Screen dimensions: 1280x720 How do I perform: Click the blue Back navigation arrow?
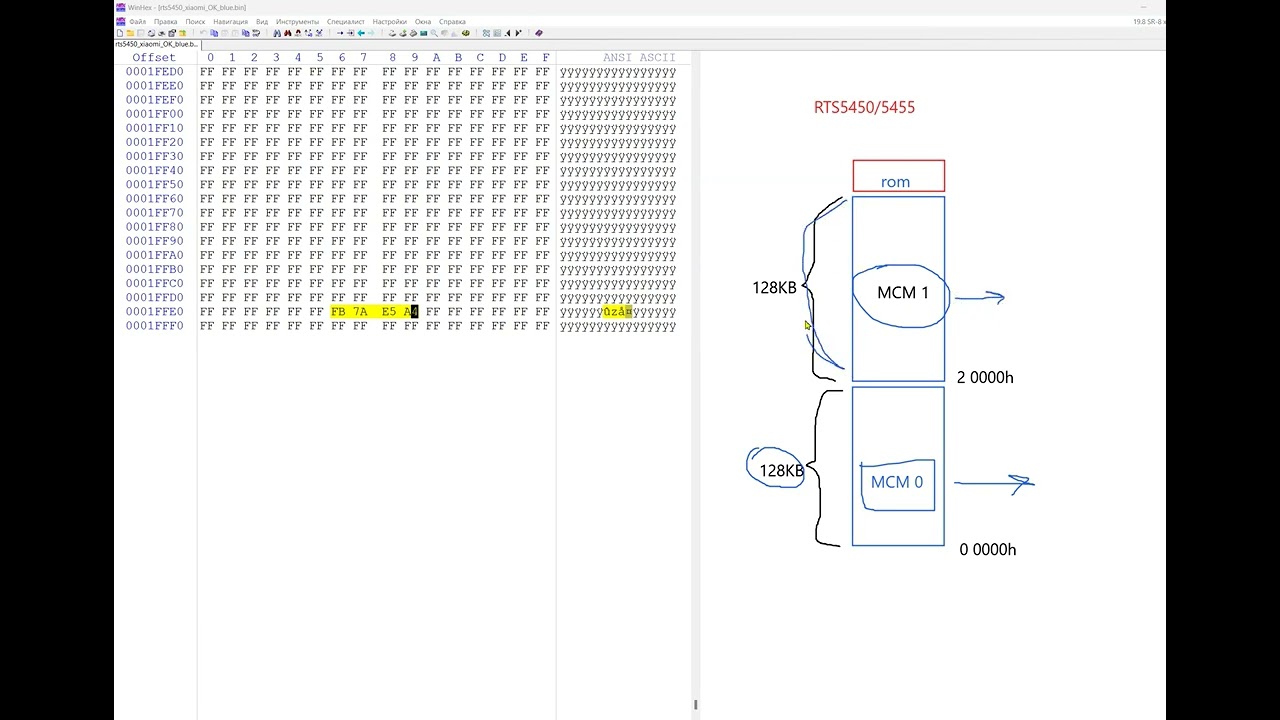click(x=361, y=32)
